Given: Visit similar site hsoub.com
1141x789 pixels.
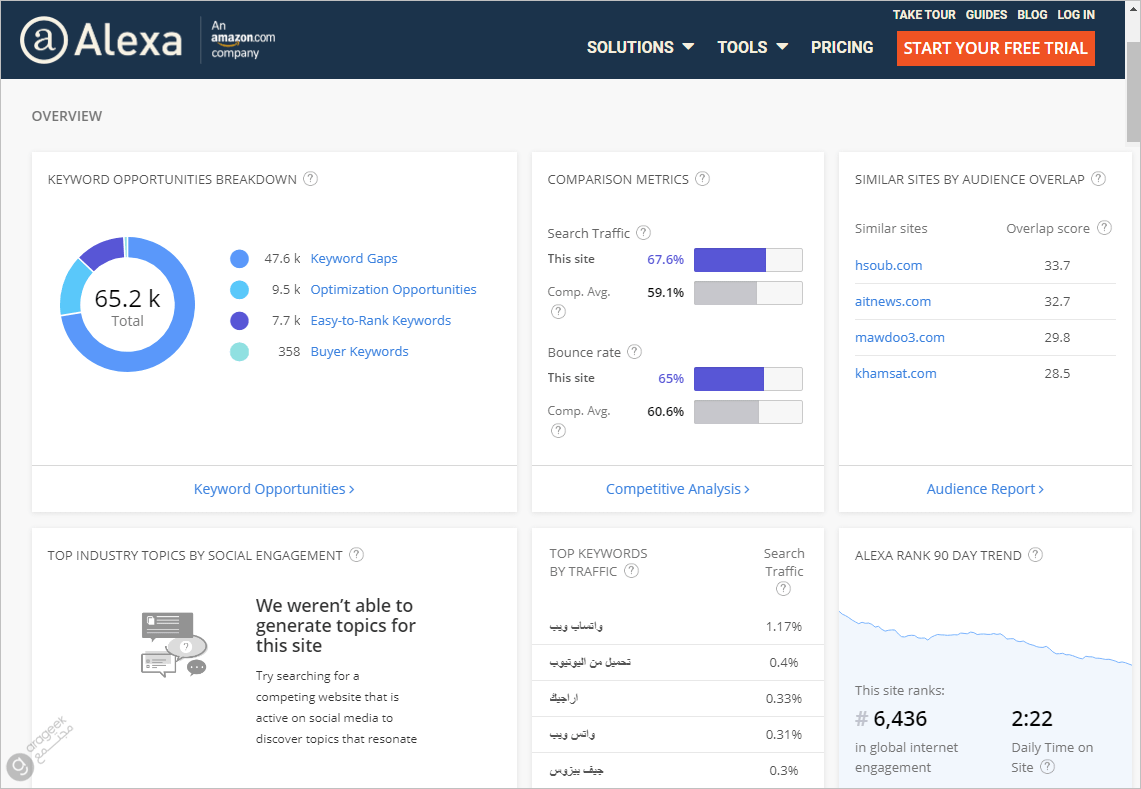Looking at the screenshot, I should (888, 266).
